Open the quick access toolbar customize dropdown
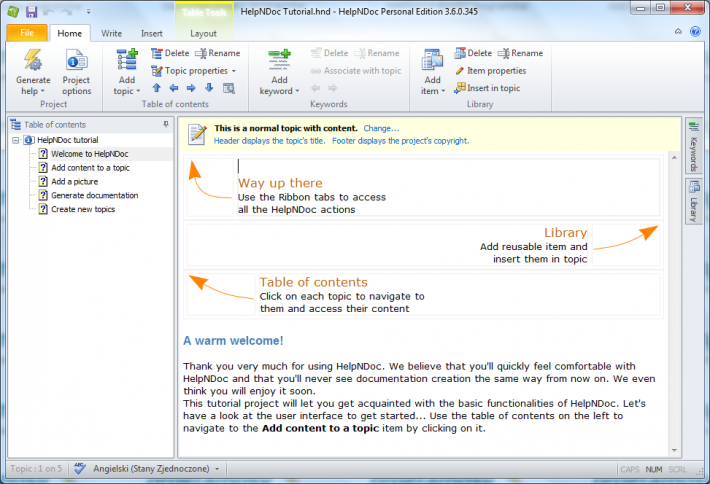The image size is (710, 484). (88, 12)
